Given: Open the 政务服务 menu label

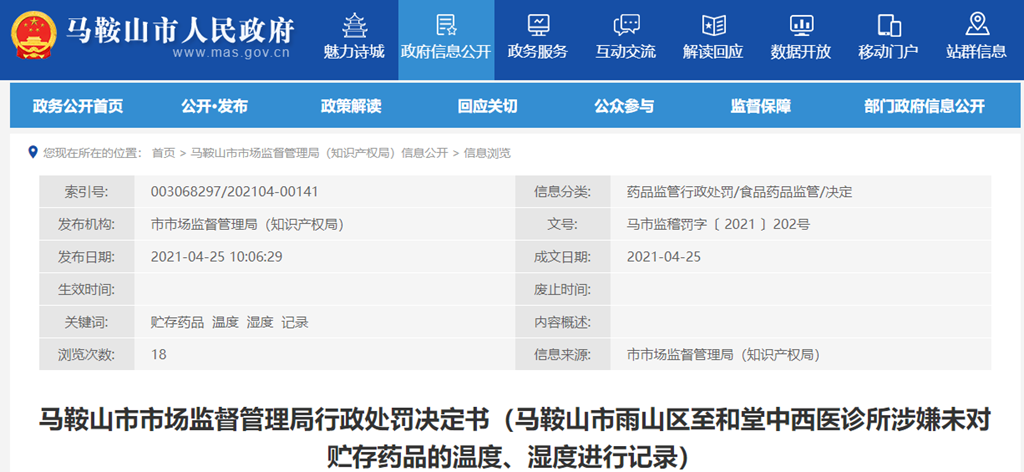Looking at the screenshot, I should 538,52.
